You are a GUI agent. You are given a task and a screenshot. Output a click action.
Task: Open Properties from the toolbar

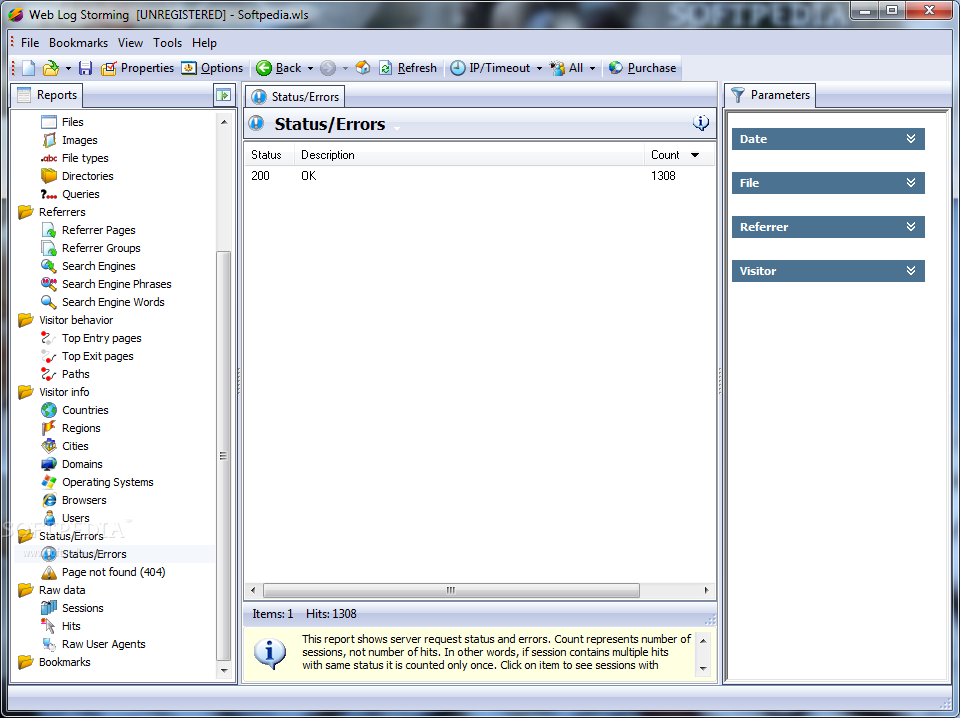click(x=138, y=68)
